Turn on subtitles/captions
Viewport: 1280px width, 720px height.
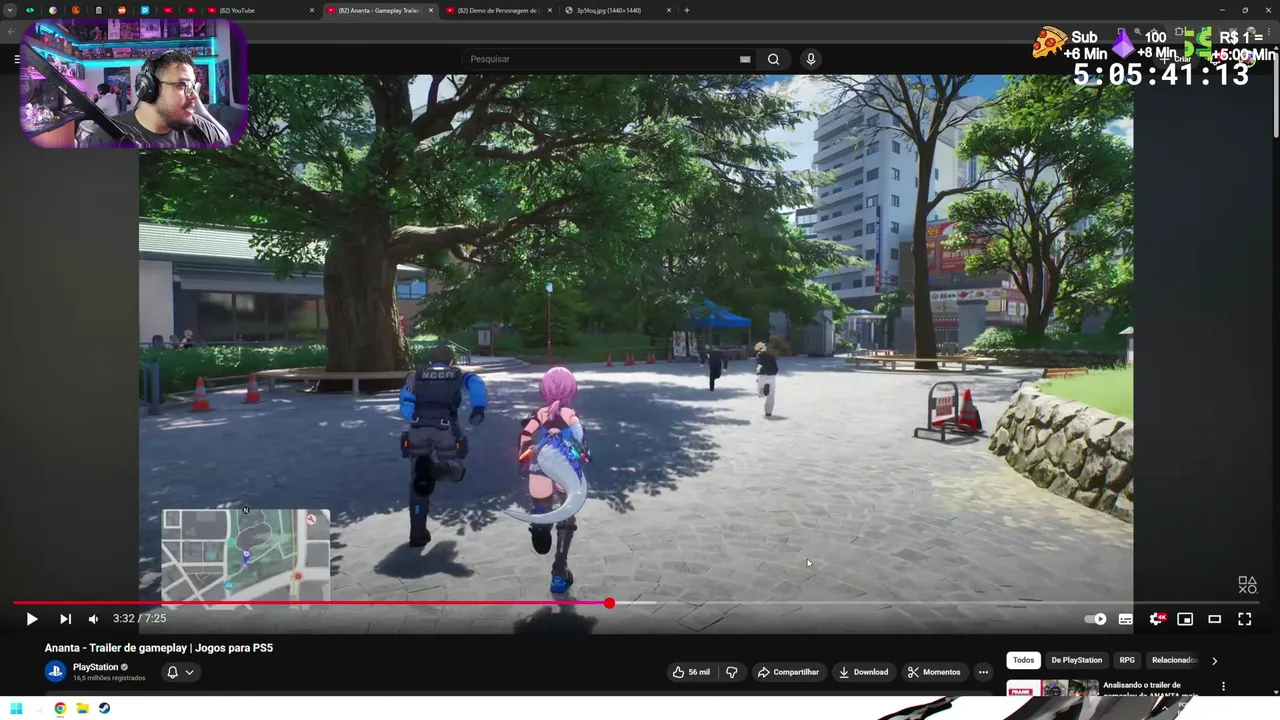(x=1126, y=619)
